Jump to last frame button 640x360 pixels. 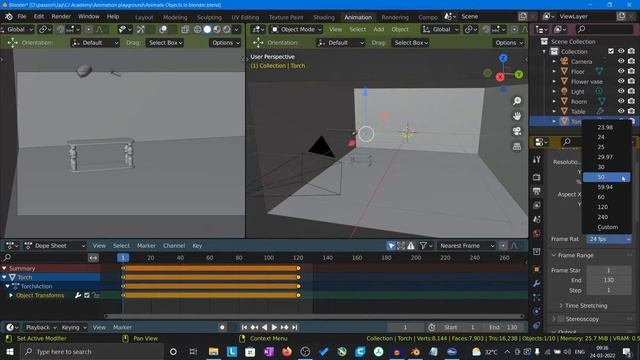(x=295, y=327)
